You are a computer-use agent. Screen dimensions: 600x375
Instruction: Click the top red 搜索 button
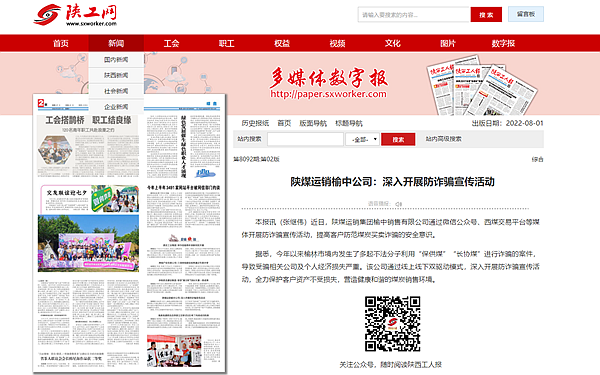click(x=486, y=15)
